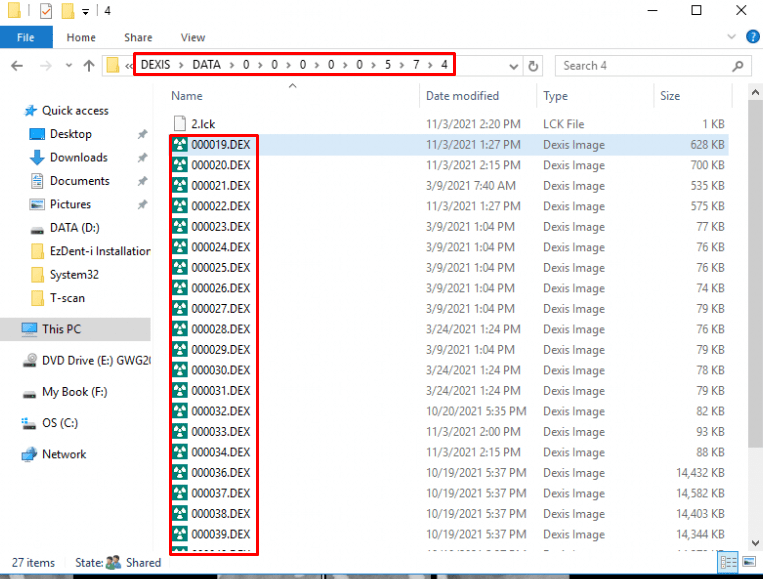The width and height of the screenshot is (763, 579).
Task: Open the File menu tab
Action: [x=26, y=37]
